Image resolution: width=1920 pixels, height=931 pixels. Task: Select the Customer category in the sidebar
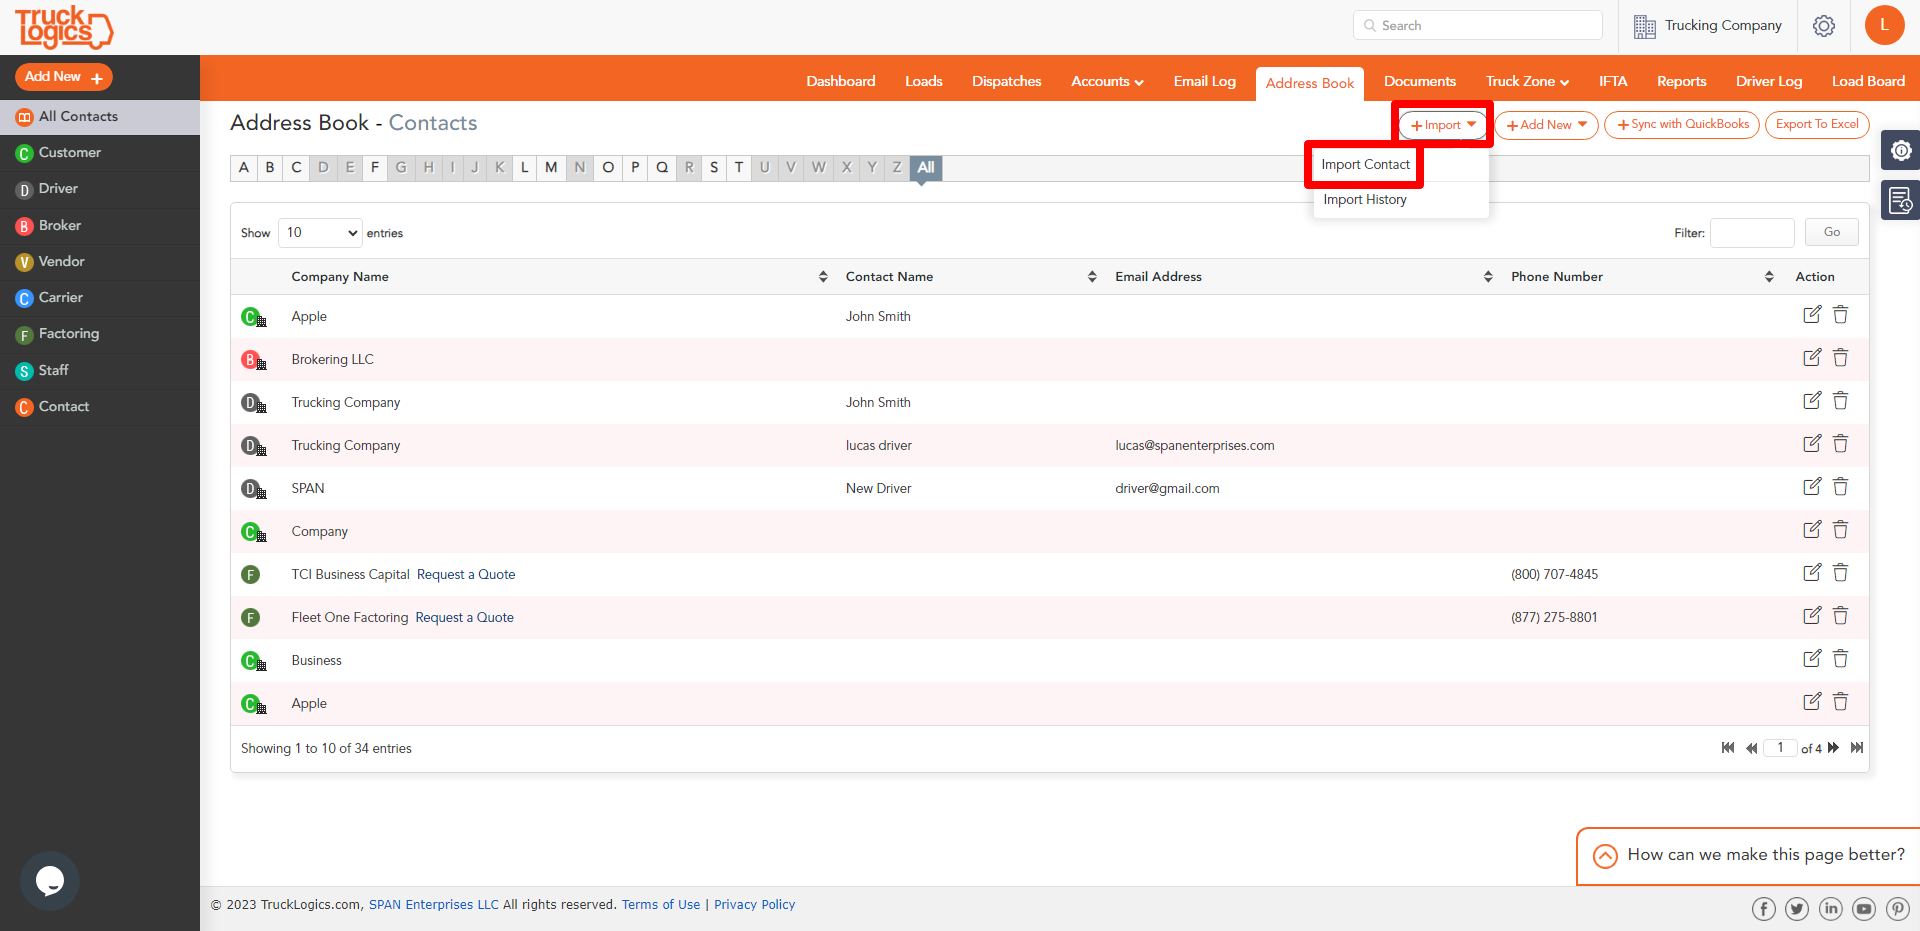click(68, 152)
